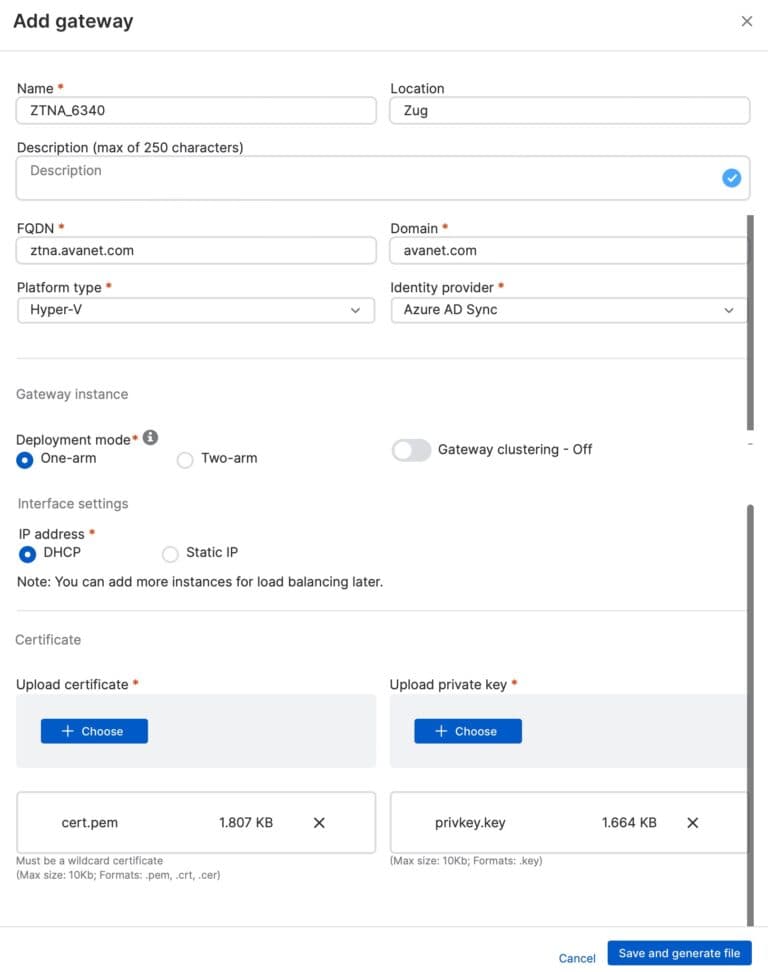Image resolution: width=768 pixels, height=972 pixels.
Task: Select the Two-arm deployment mode
Action: point(184,459)
